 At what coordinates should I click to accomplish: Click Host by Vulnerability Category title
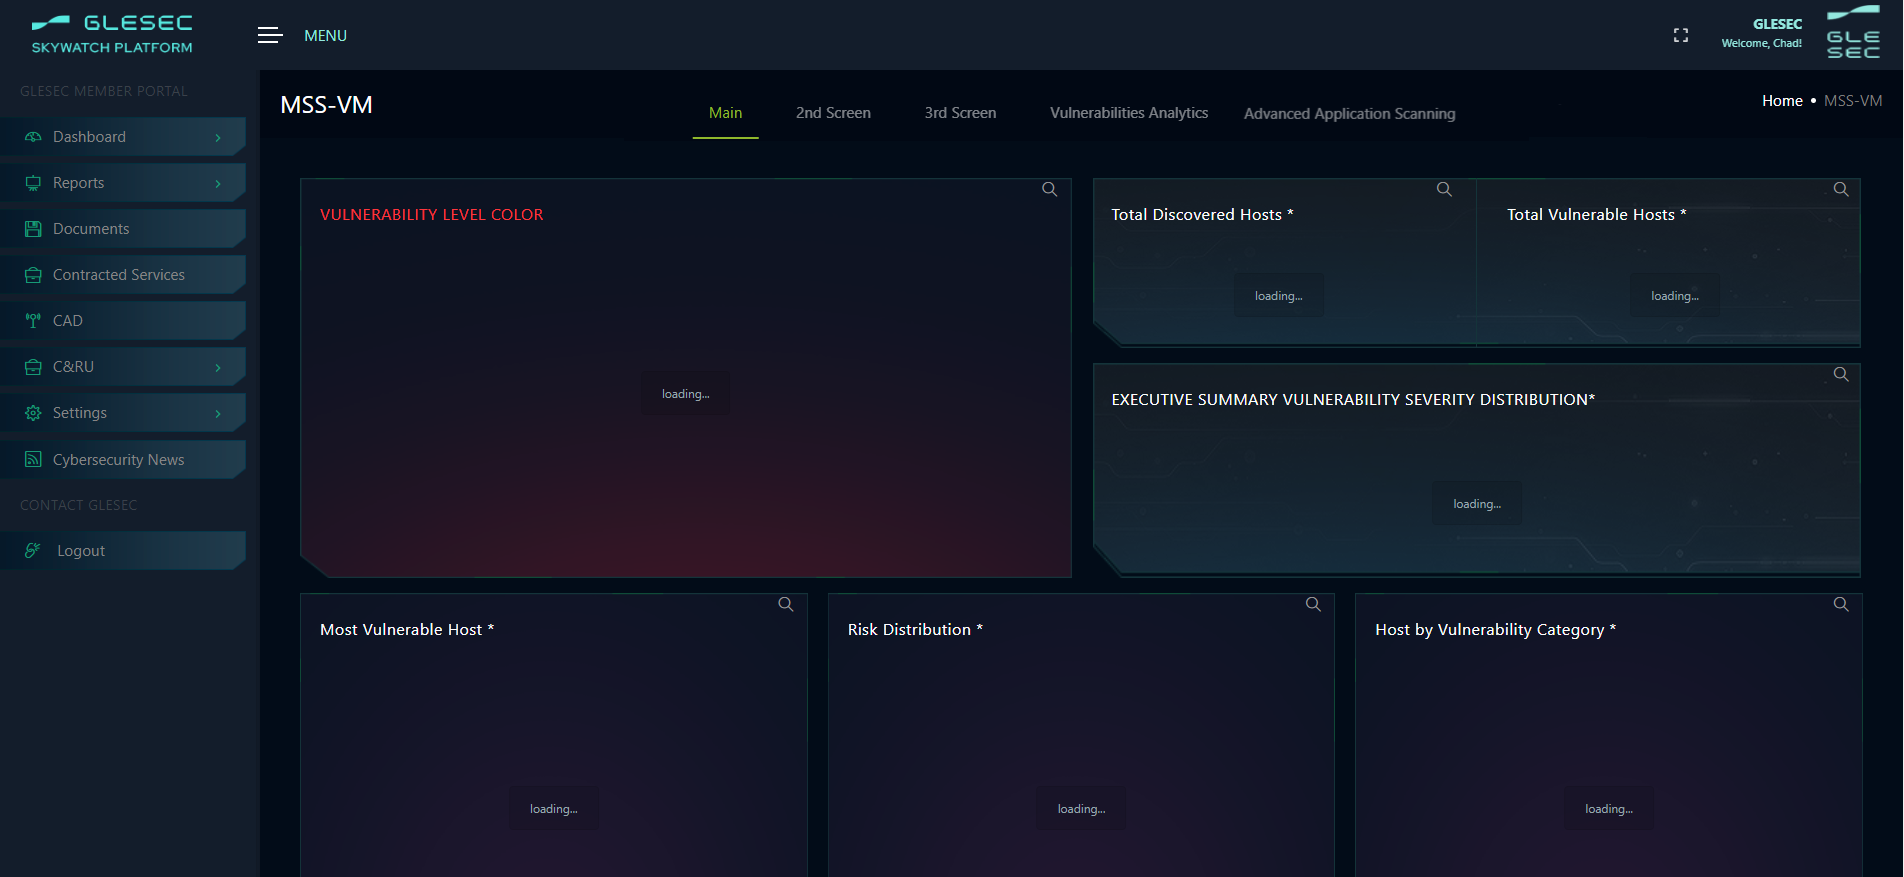coord(1495,630)
